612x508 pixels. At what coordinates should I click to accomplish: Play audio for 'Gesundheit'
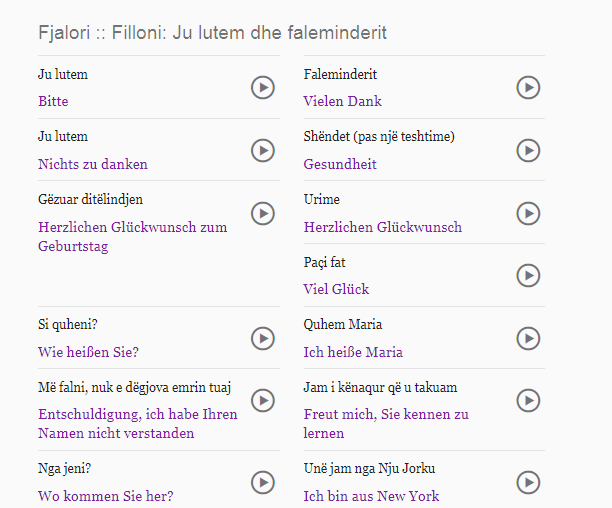528,150
